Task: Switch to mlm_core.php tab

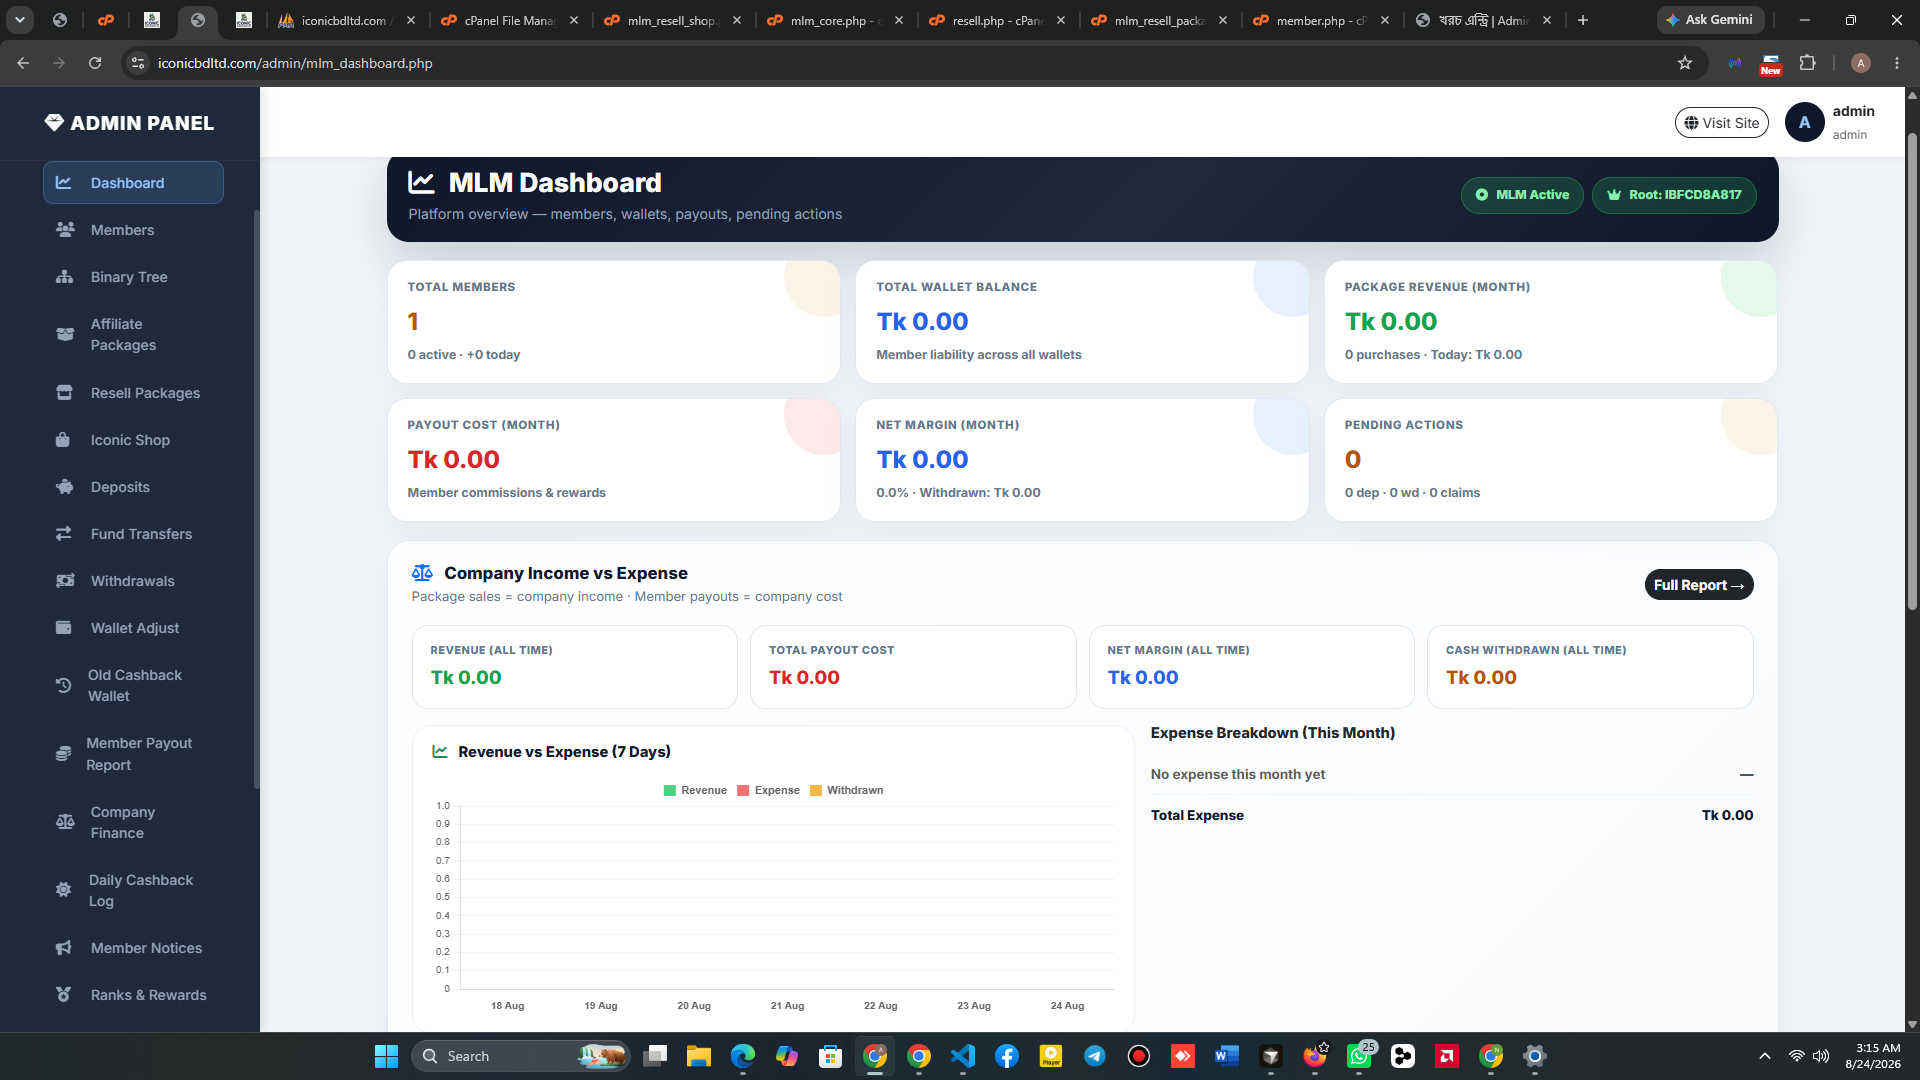Action: 836,20
